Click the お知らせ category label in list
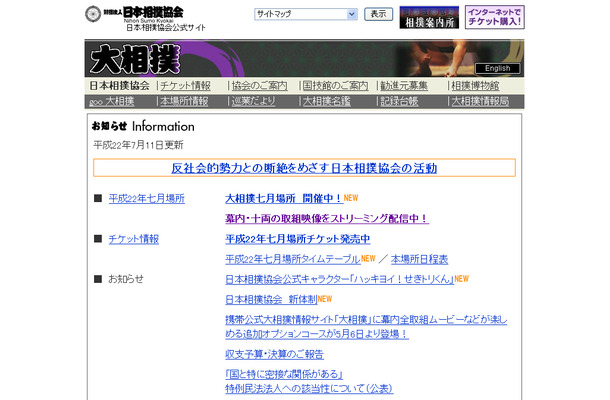Screen dimensions: 610x400 click(126, 279)
